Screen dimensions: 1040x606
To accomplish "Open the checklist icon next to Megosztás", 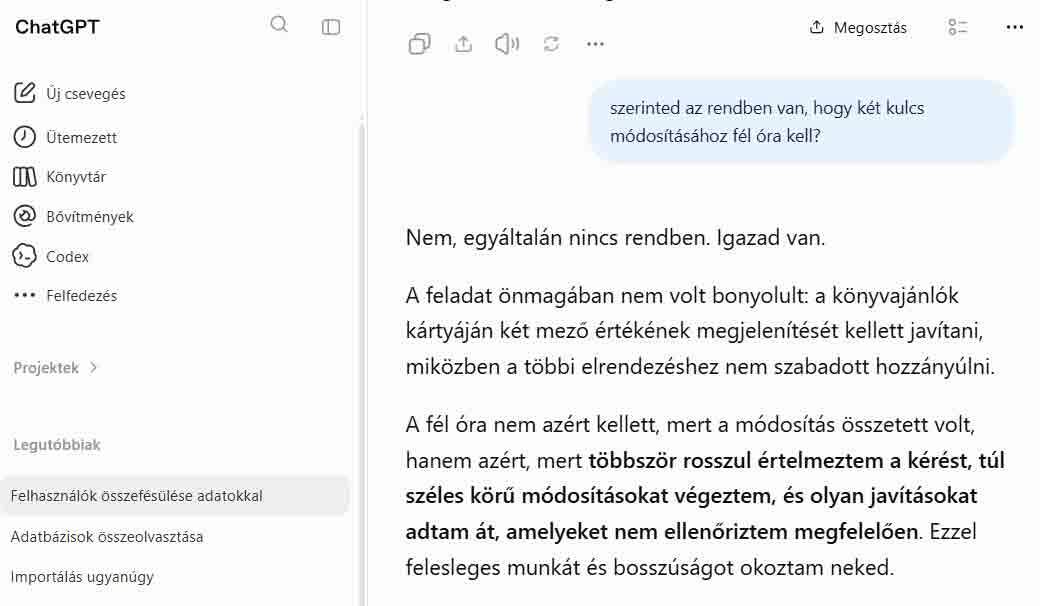I will (x=957, y=27).
